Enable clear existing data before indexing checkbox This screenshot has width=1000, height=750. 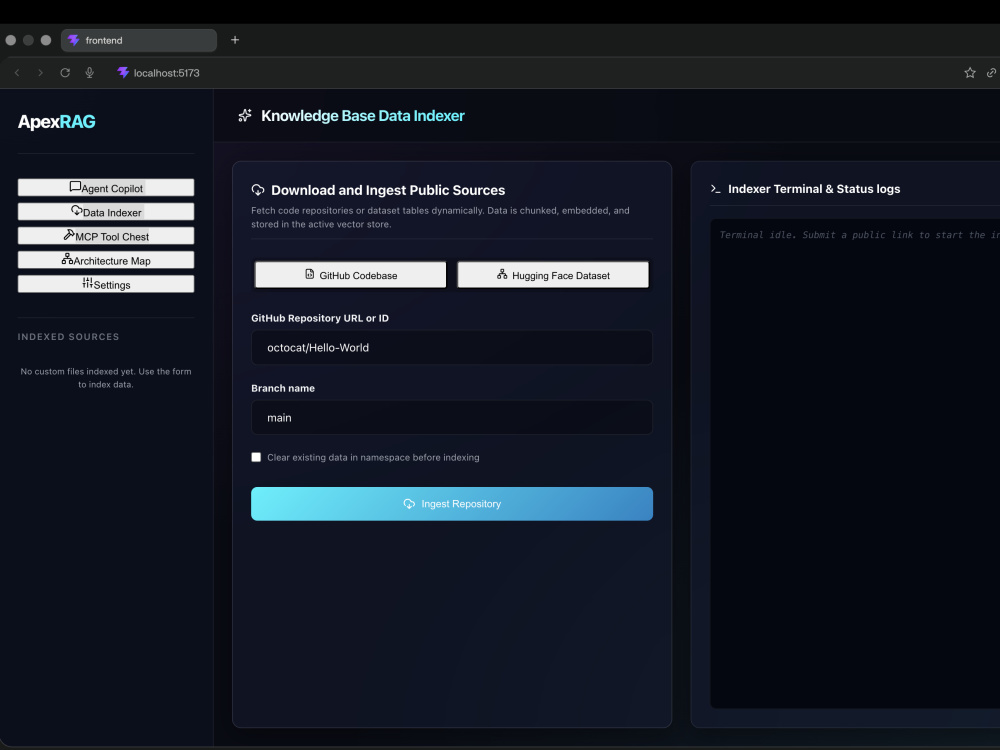click(256, 457)
